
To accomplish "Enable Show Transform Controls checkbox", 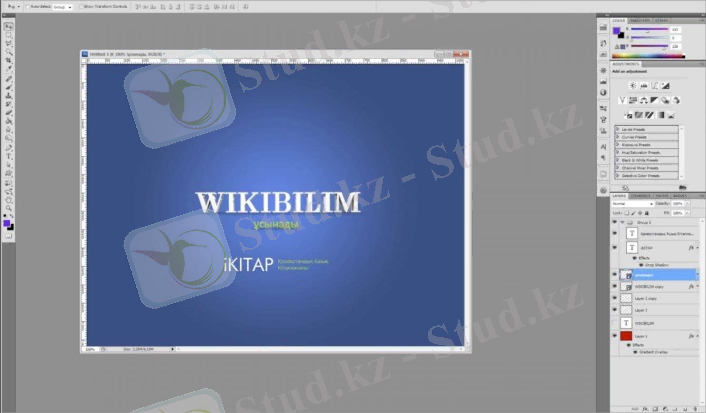I will 81,7.
